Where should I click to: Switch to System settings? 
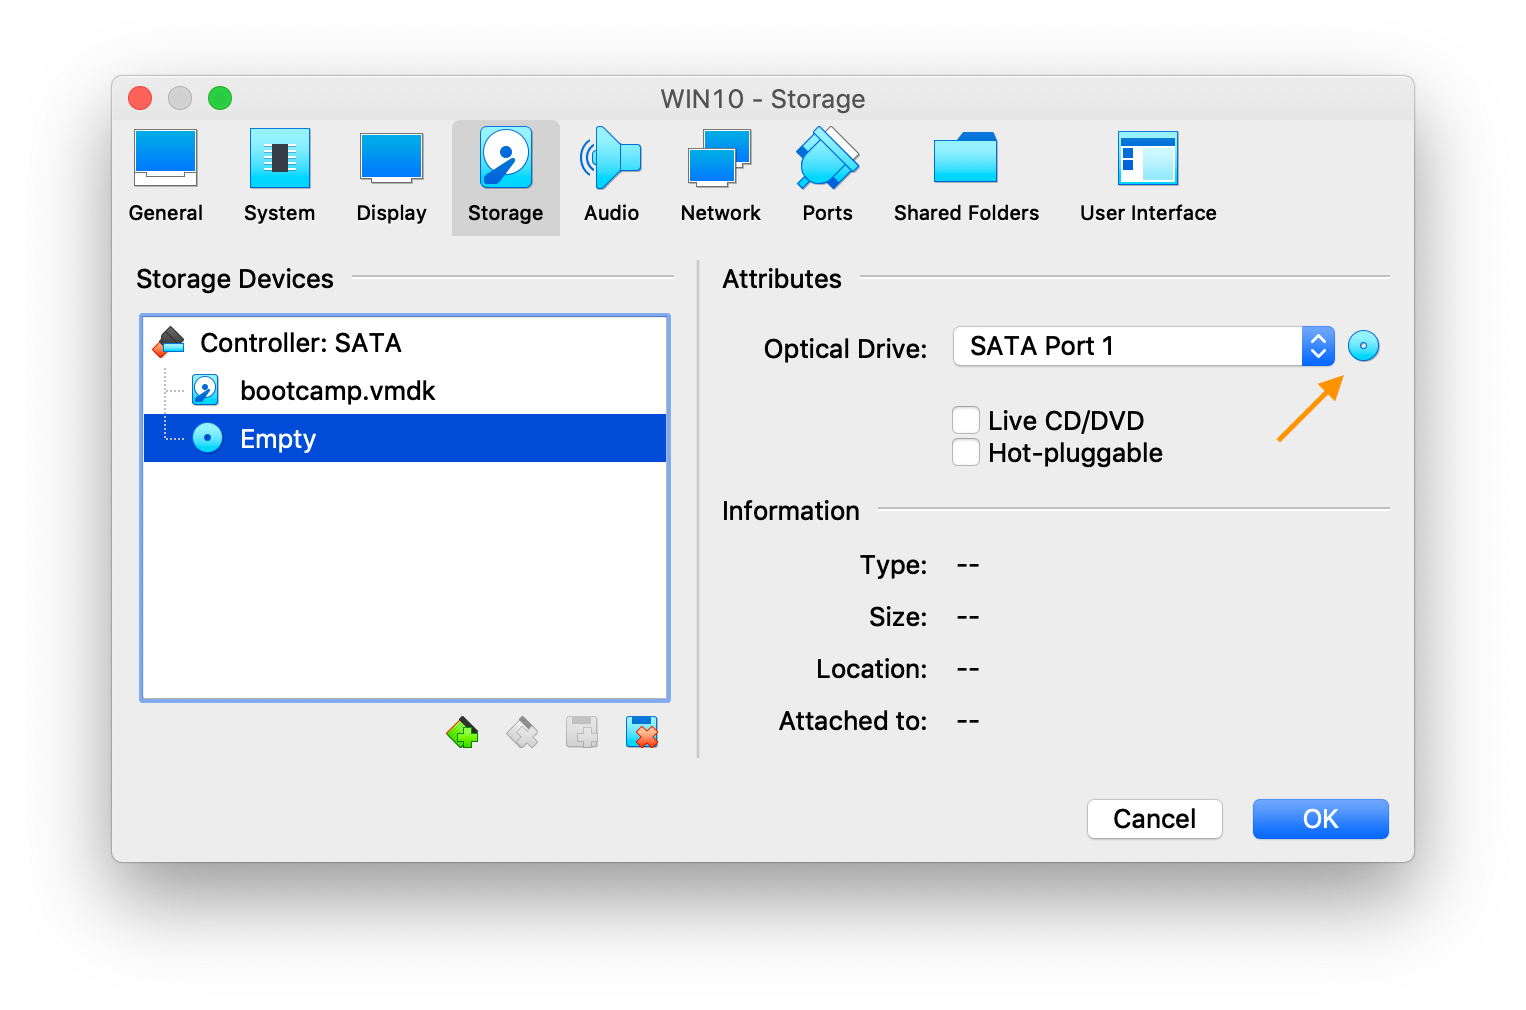[x=280, y=176]
